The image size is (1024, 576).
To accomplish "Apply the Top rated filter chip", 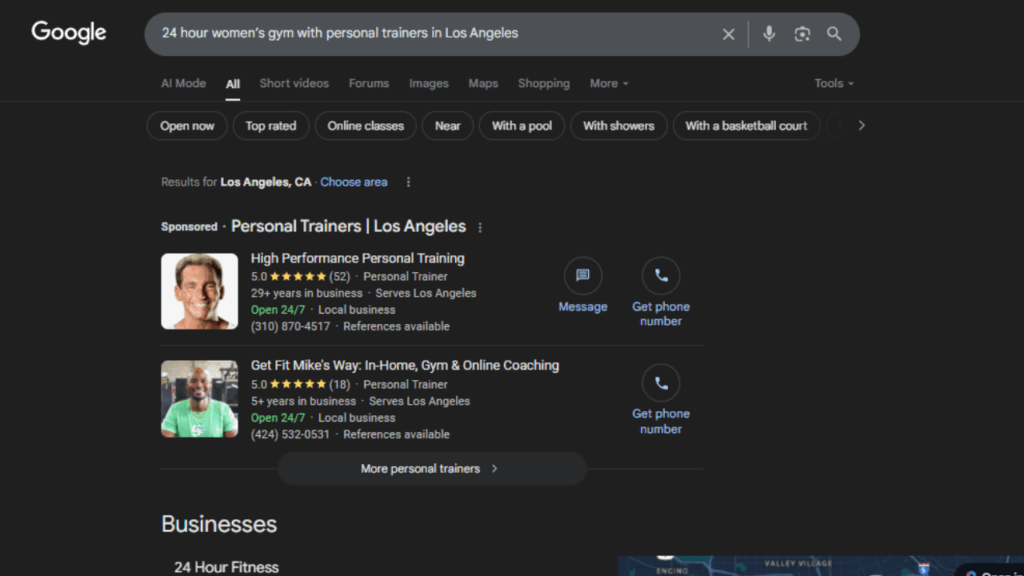I will point(270,126).
